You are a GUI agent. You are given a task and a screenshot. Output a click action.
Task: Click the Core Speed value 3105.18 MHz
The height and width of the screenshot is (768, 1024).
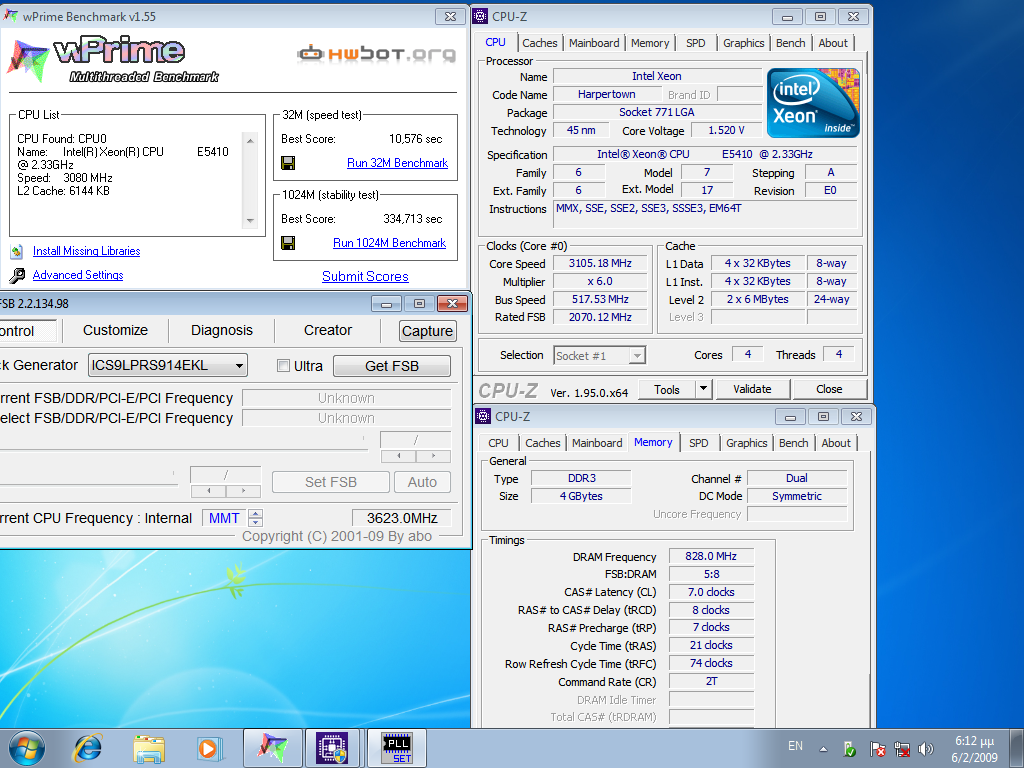[600, 263]
